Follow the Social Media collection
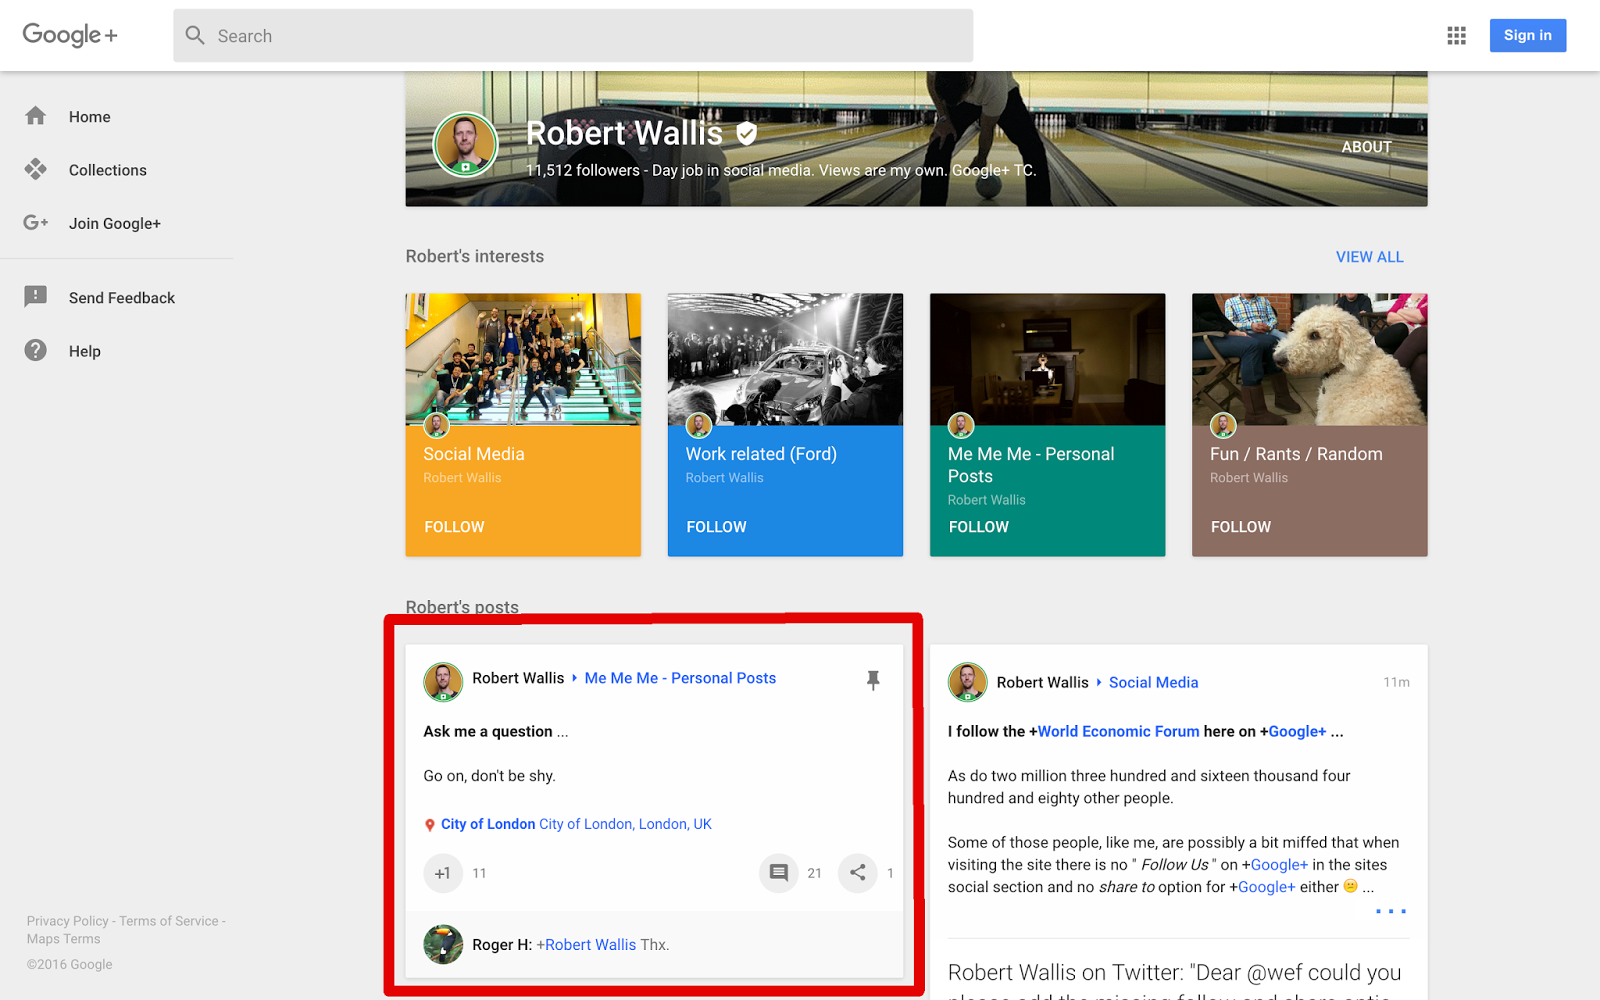1600x1000 pixels. (454, 527)
